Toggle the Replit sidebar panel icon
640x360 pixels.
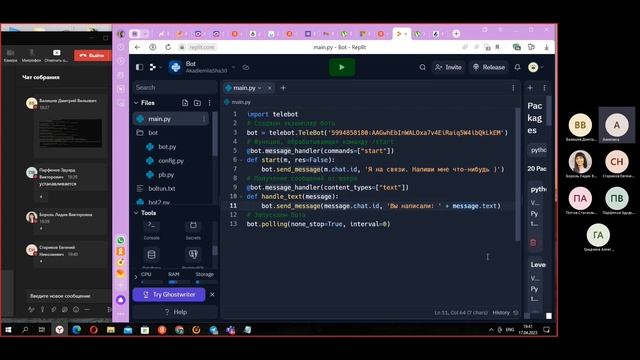point(140,67)
